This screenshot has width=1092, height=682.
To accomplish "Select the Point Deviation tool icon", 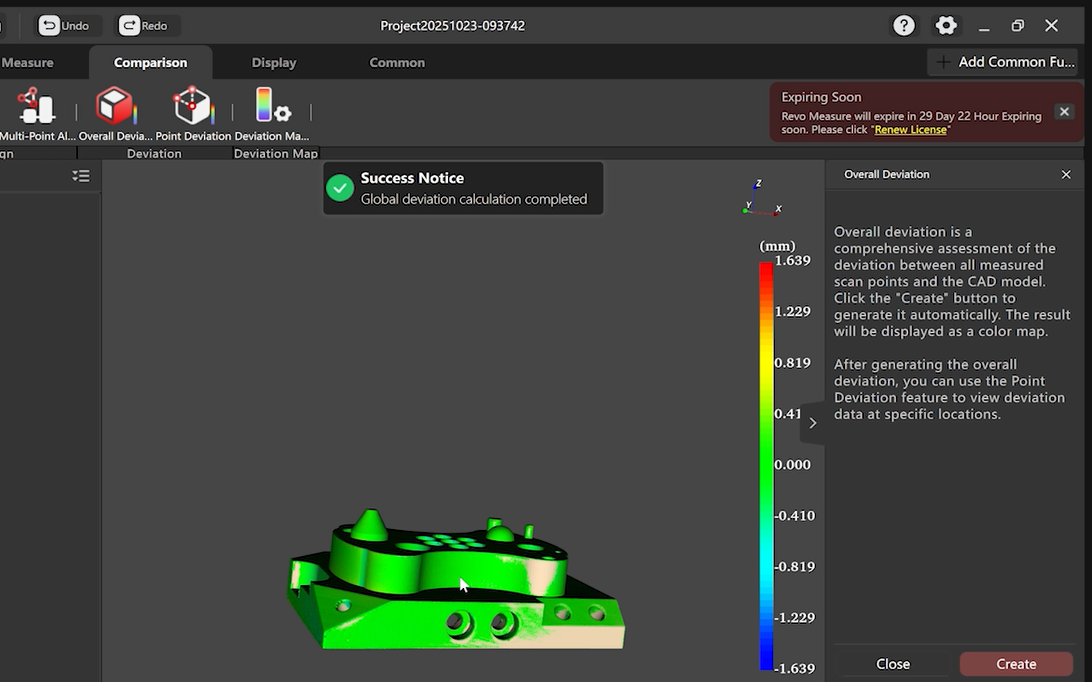I will pos(193,107).
